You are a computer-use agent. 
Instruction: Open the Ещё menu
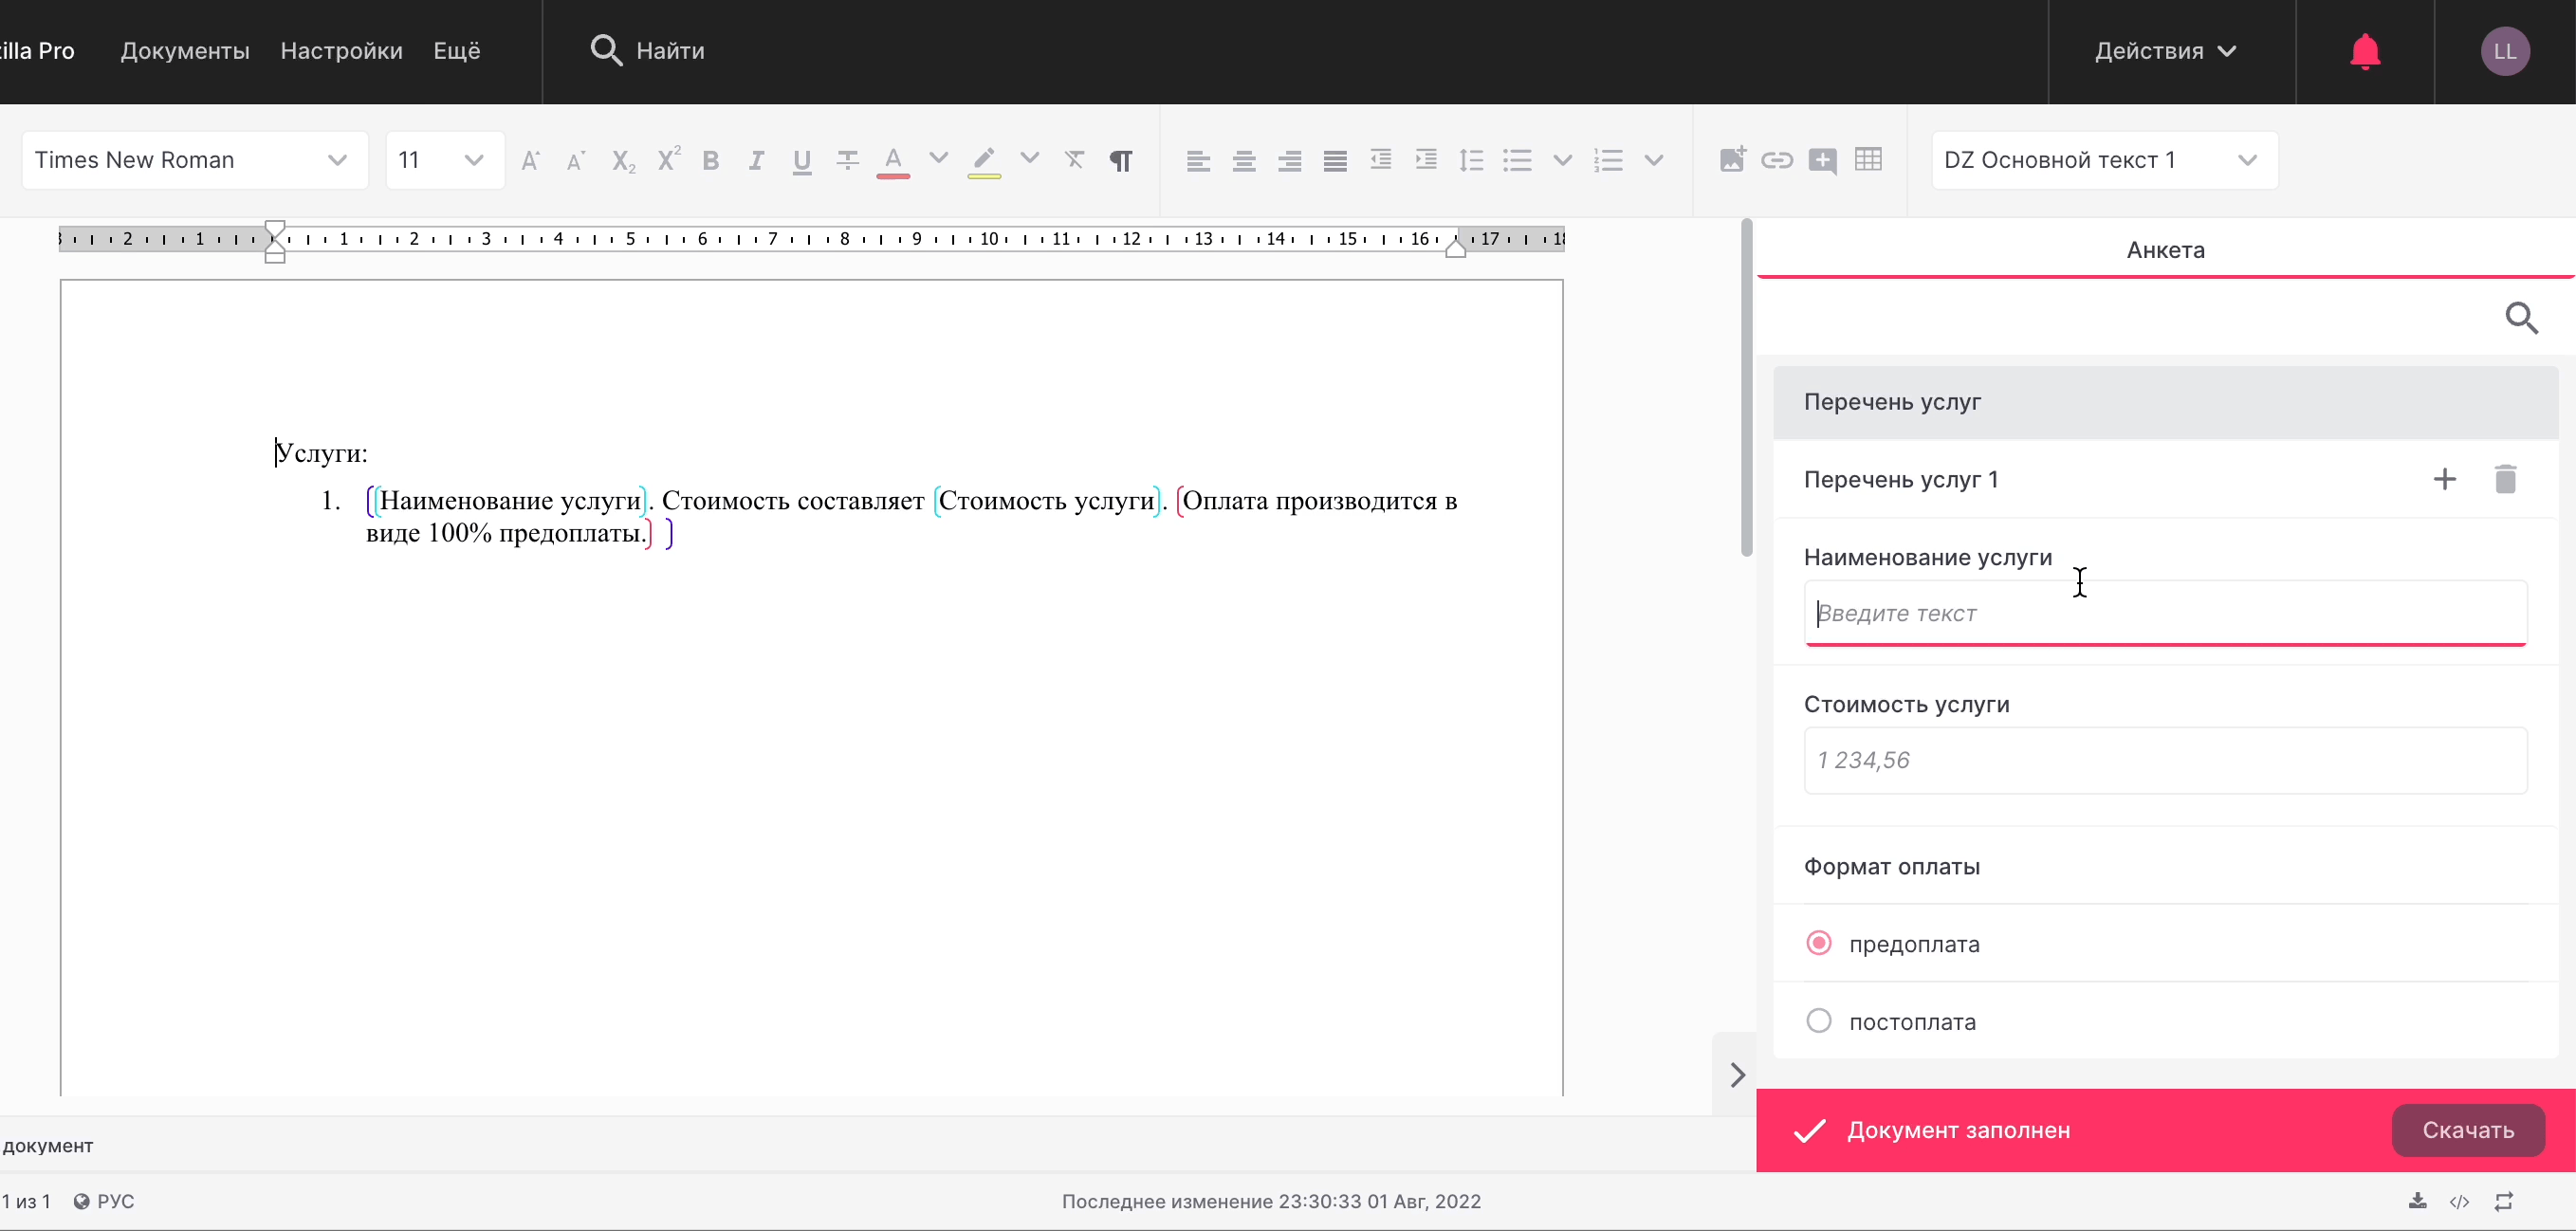[x=457, y=51]
